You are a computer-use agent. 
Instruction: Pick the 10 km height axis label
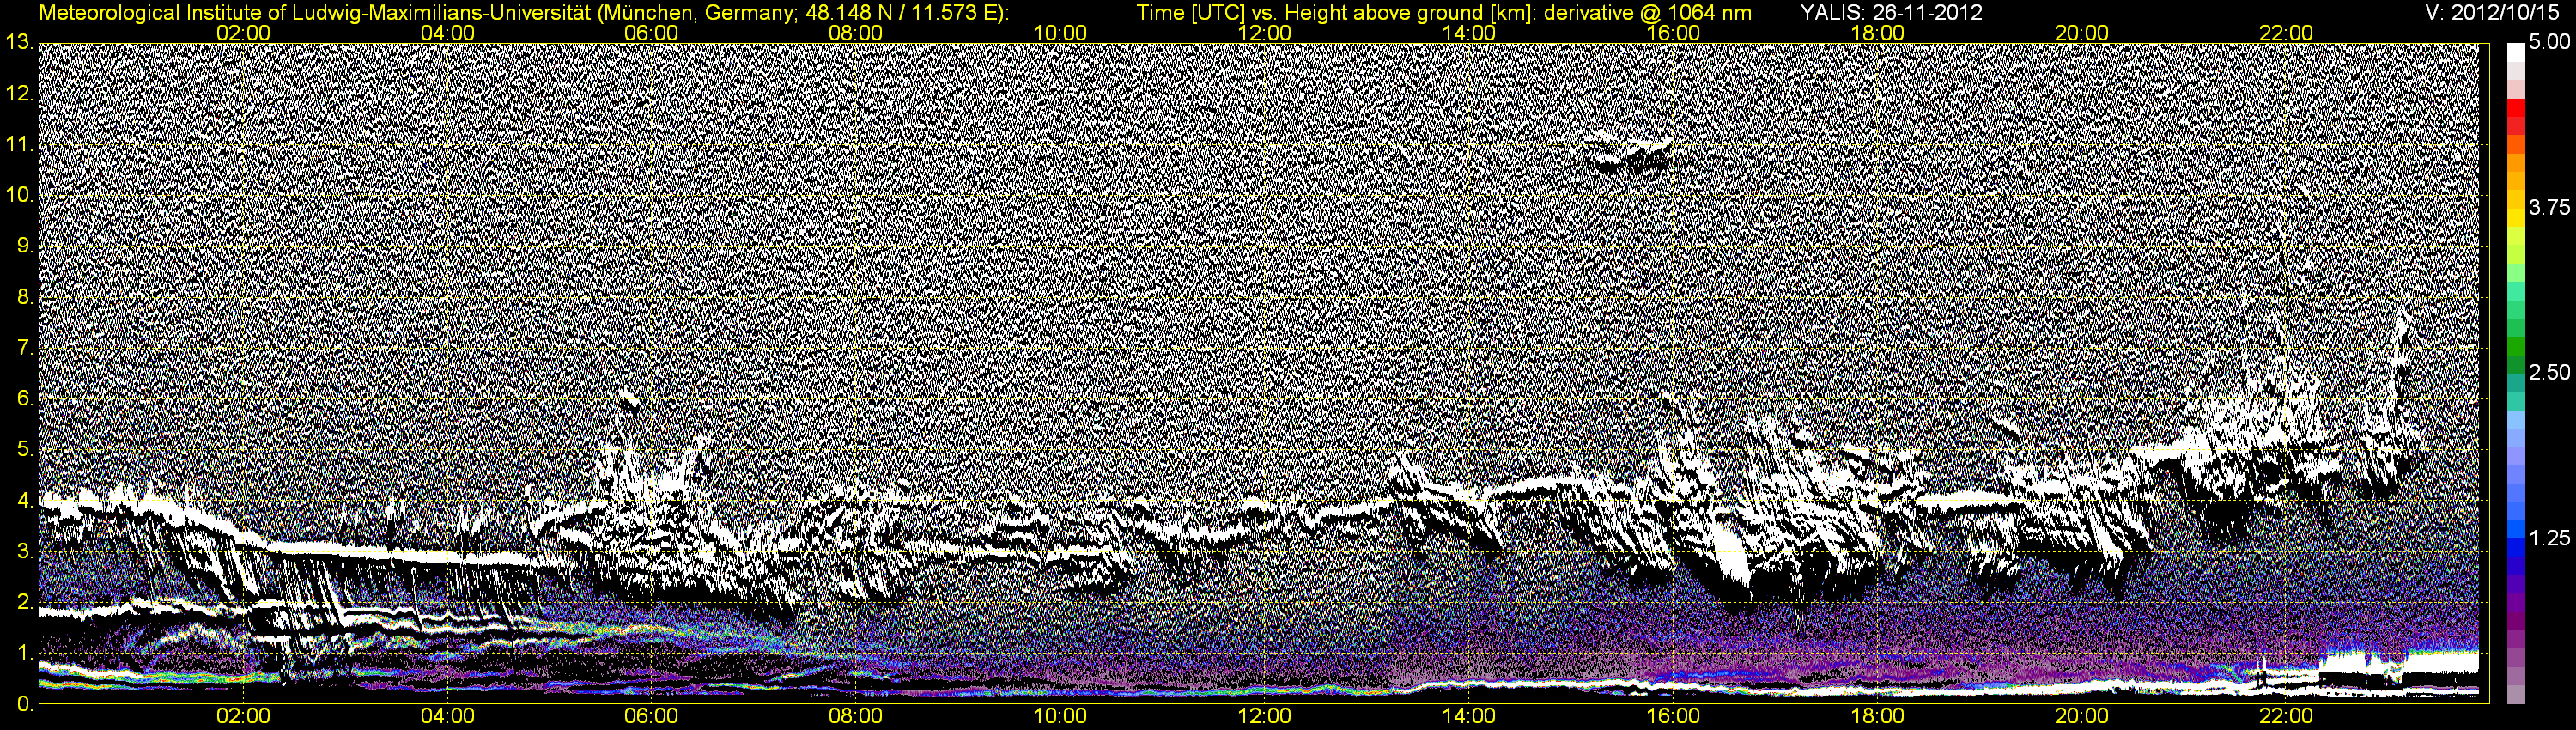pos(20,196)
